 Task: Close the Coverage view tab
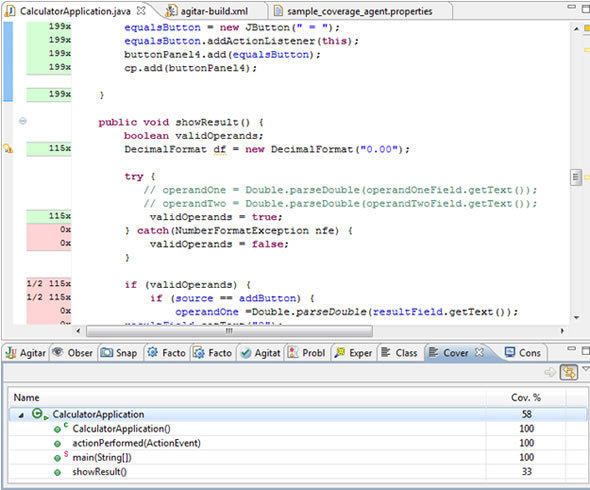point(479,352)
